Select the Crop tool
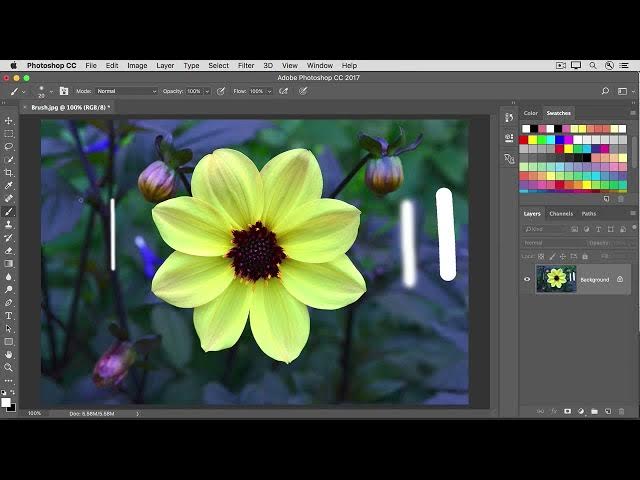Screen dimensions: 640x480 9,172
